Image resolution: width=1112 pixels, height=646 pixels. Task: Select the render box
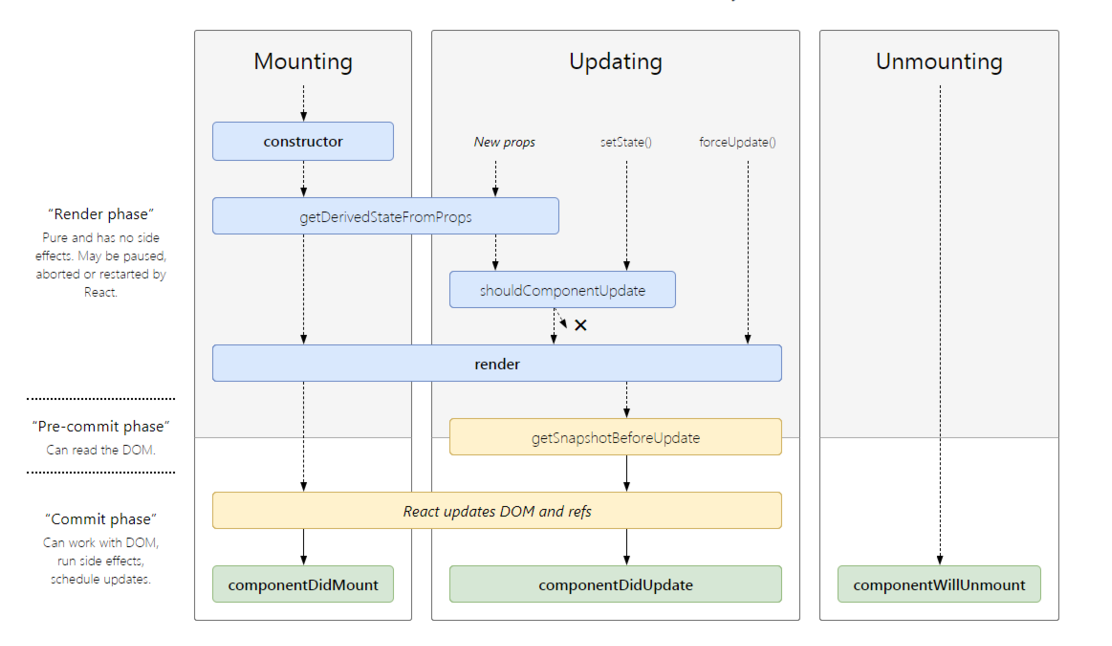[x=496, y=363]
